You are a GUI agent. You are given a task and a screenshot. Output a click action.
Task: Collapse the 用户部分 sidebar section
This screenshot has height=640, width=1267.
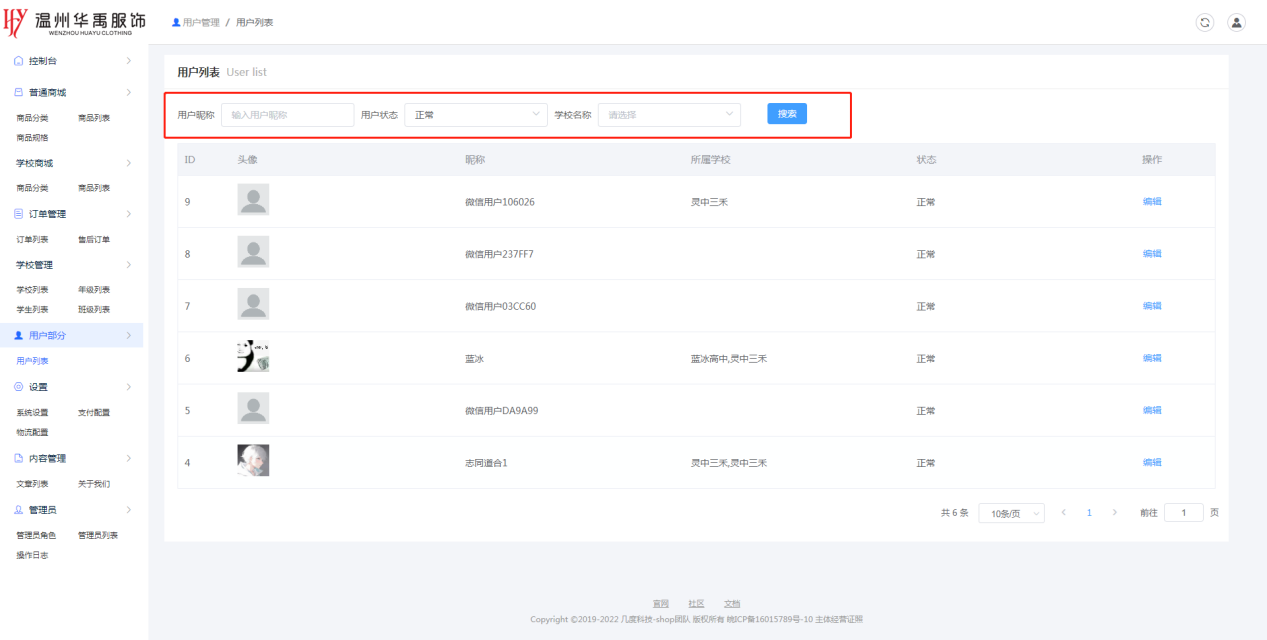pos(128,336)
